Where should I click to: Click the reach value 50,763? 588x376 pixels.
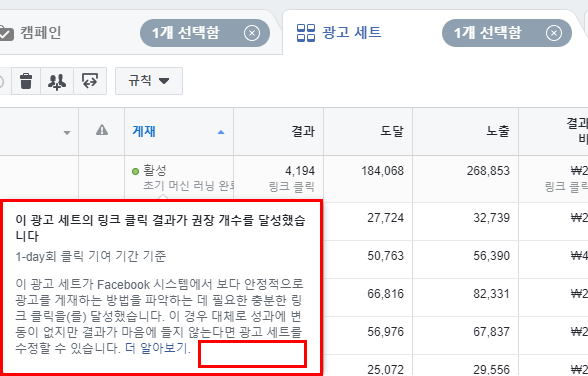tap(386, 256)
